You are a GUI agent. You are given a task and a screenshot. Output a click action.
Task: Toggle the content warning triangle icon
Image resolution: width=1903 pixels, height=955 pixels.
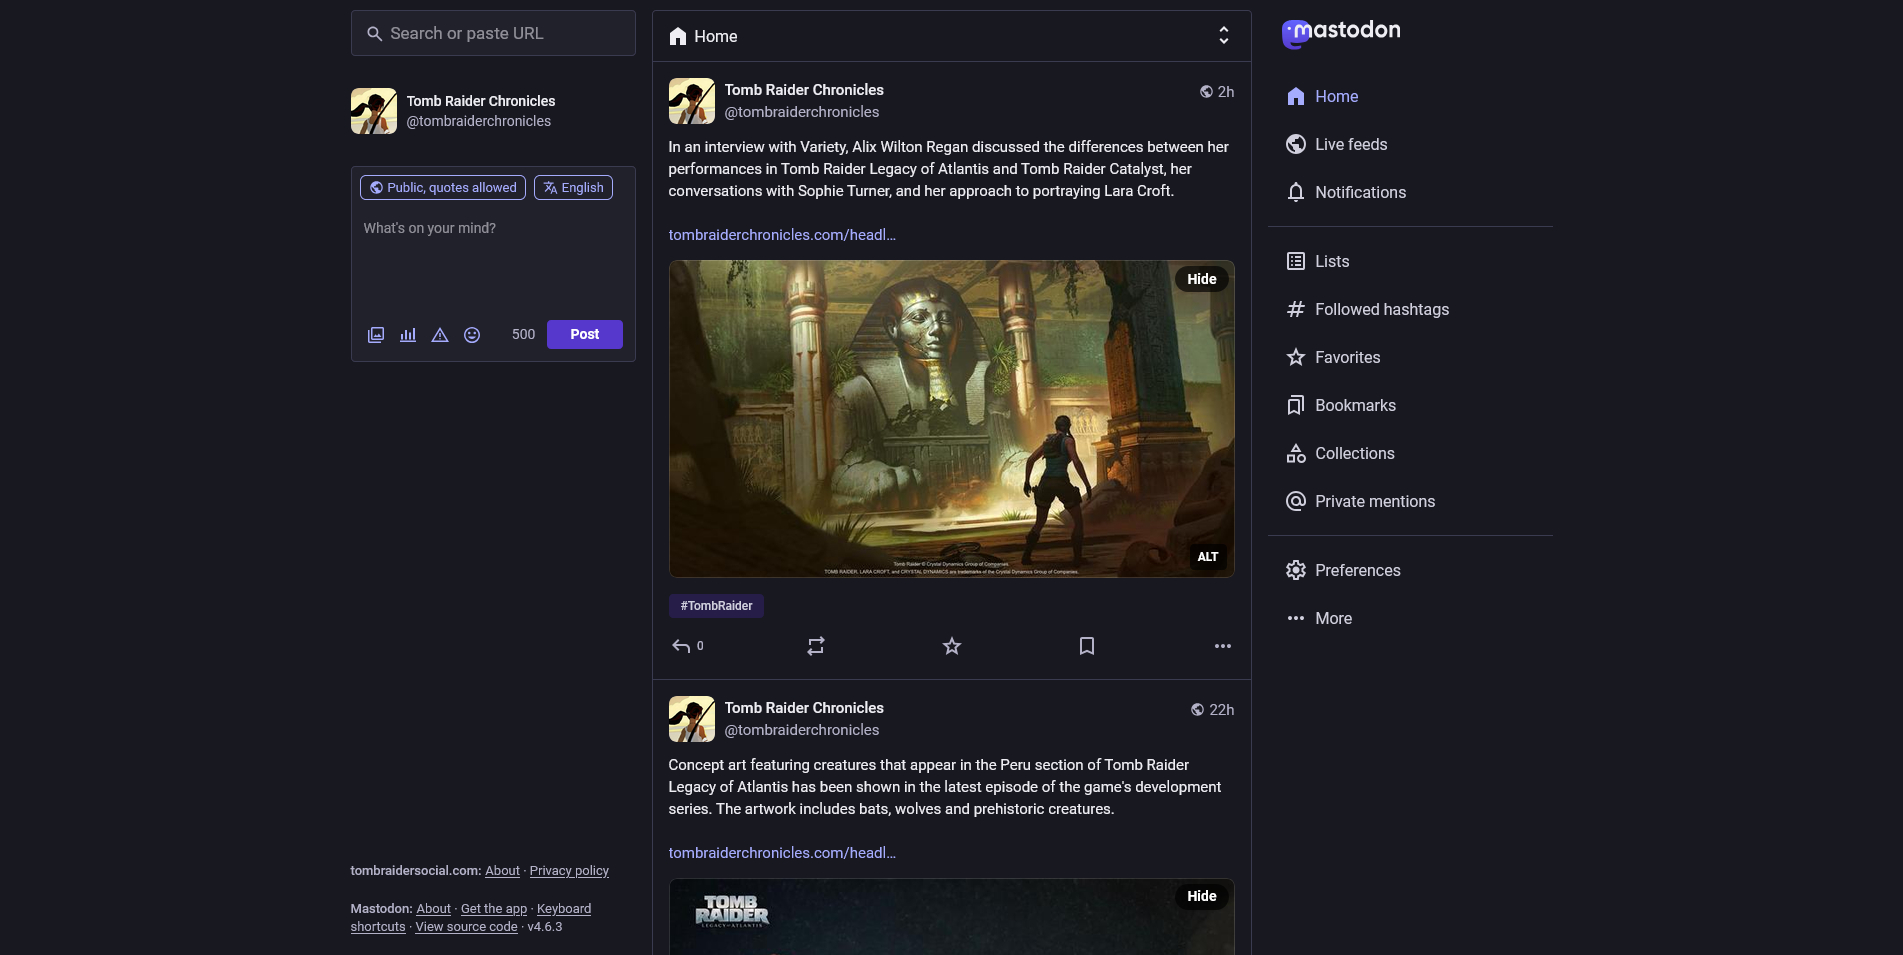pos(440,335)
